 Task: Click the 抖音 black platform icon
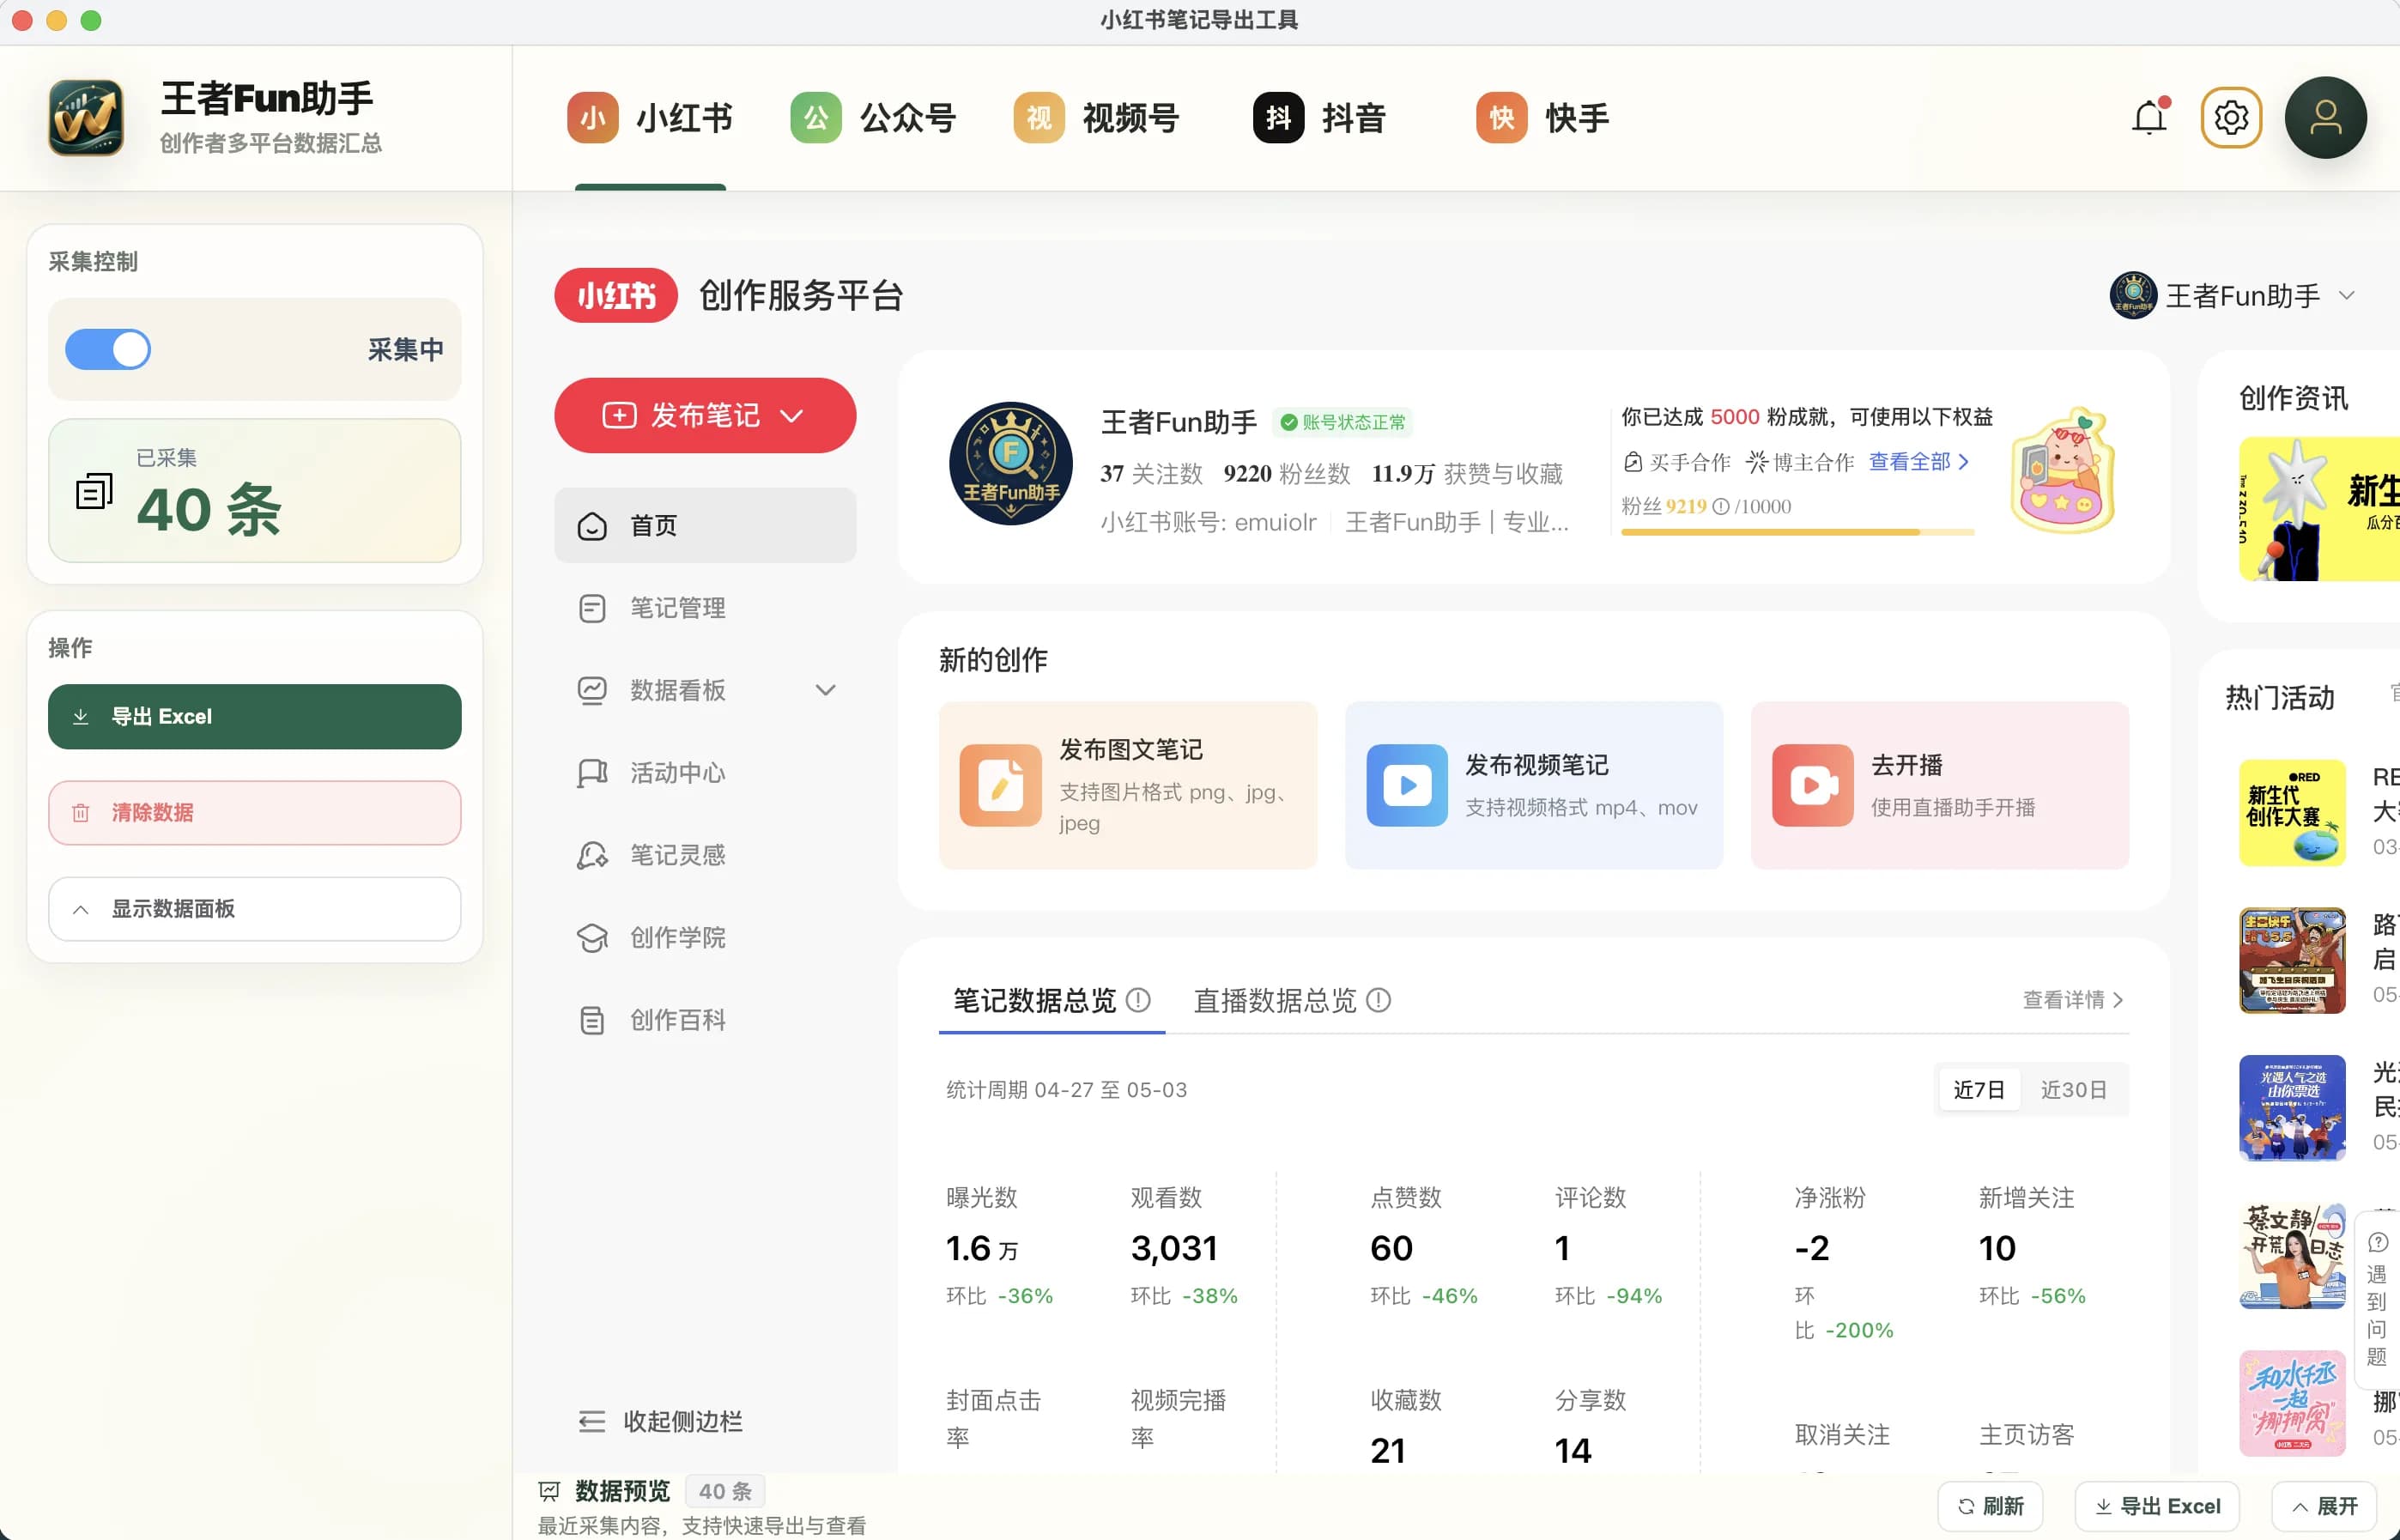tap(1278, 118)
